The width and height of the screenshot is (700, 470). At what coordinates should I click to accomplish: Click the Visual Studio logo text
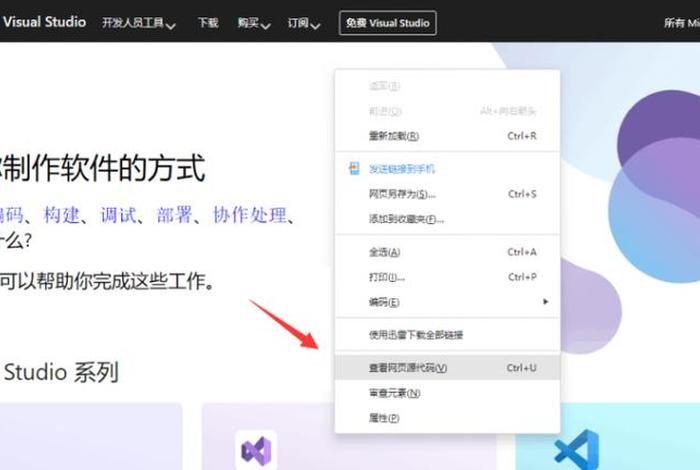tap(44, 22)
